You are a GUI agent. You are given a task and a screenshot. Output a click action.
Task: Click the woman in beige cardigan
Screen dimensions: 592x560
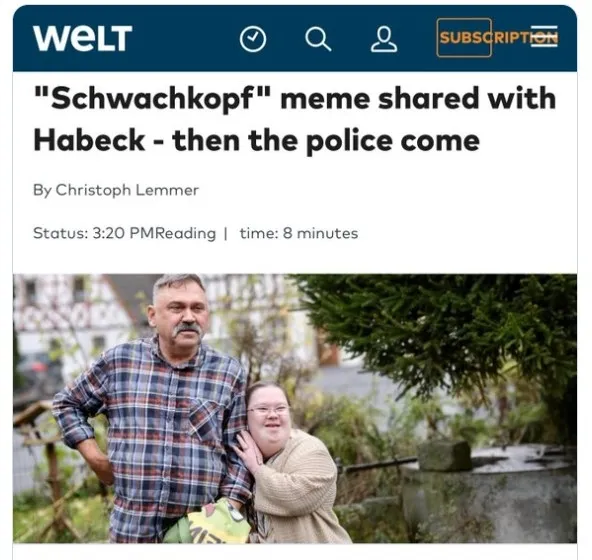point(289,463)
